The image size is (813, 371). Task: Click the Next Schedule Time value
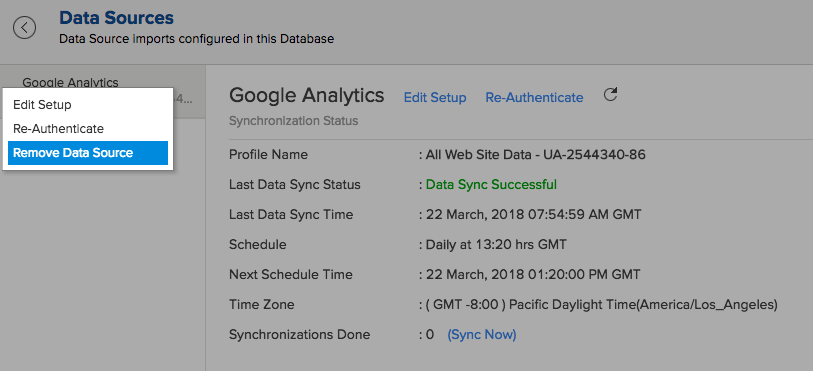[533, 274]
